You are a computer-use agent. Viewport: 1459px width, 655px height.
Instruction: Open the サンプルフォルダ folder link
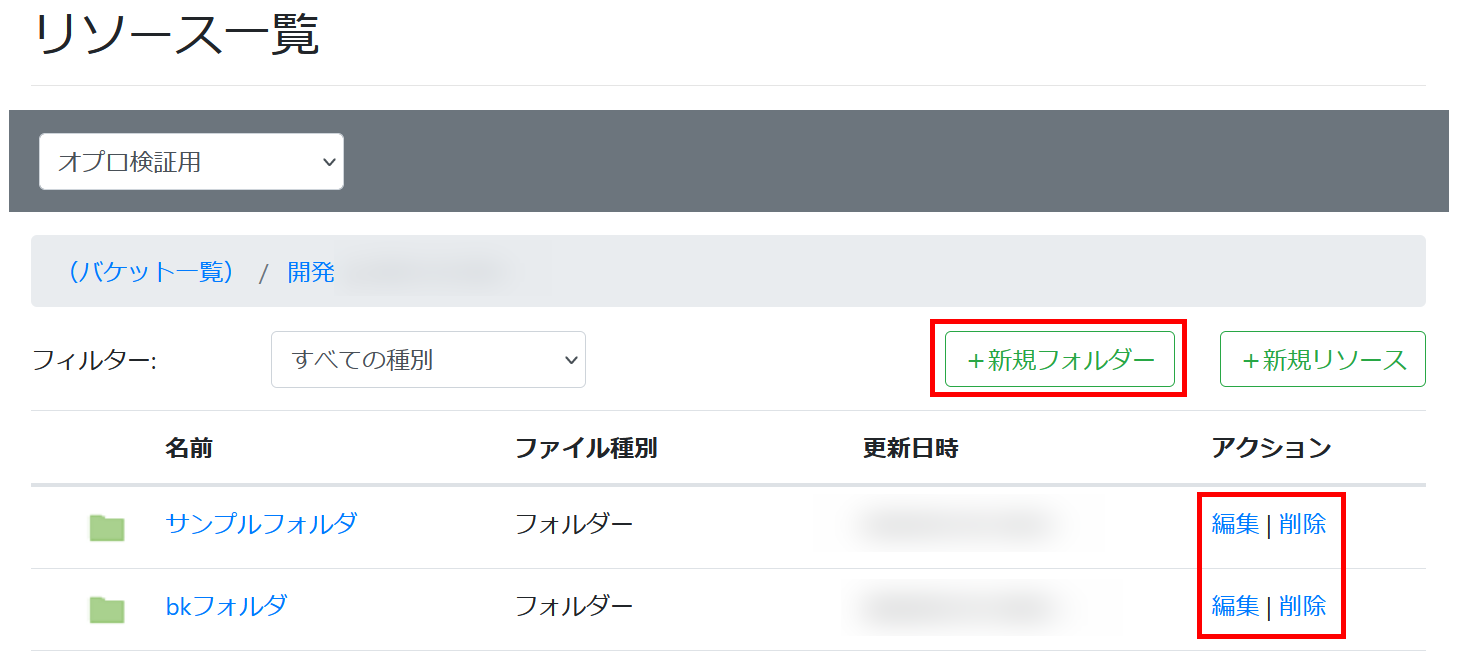pyautogui.click(x=261, y=523)
